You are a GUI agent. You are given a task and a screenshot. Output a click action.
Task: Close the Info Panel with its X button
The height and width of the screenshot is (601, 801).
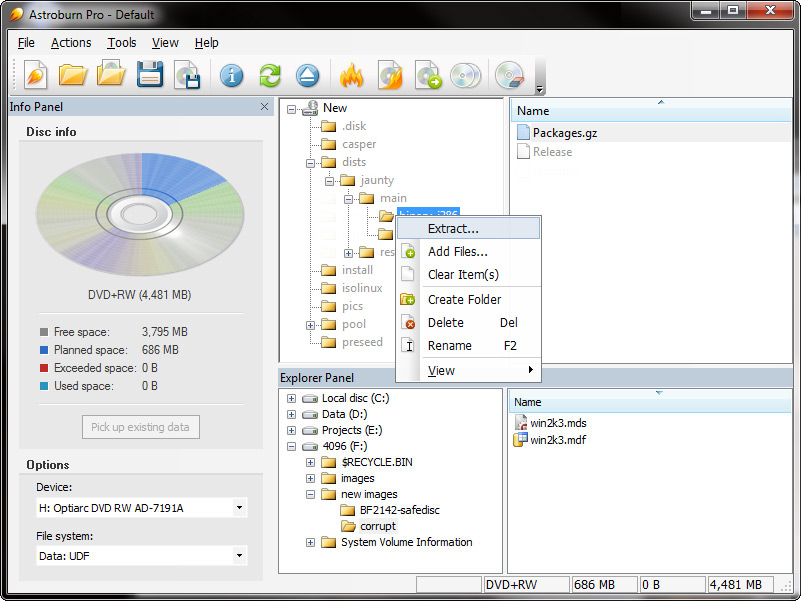pyautogui.click(x=264, y=107)
